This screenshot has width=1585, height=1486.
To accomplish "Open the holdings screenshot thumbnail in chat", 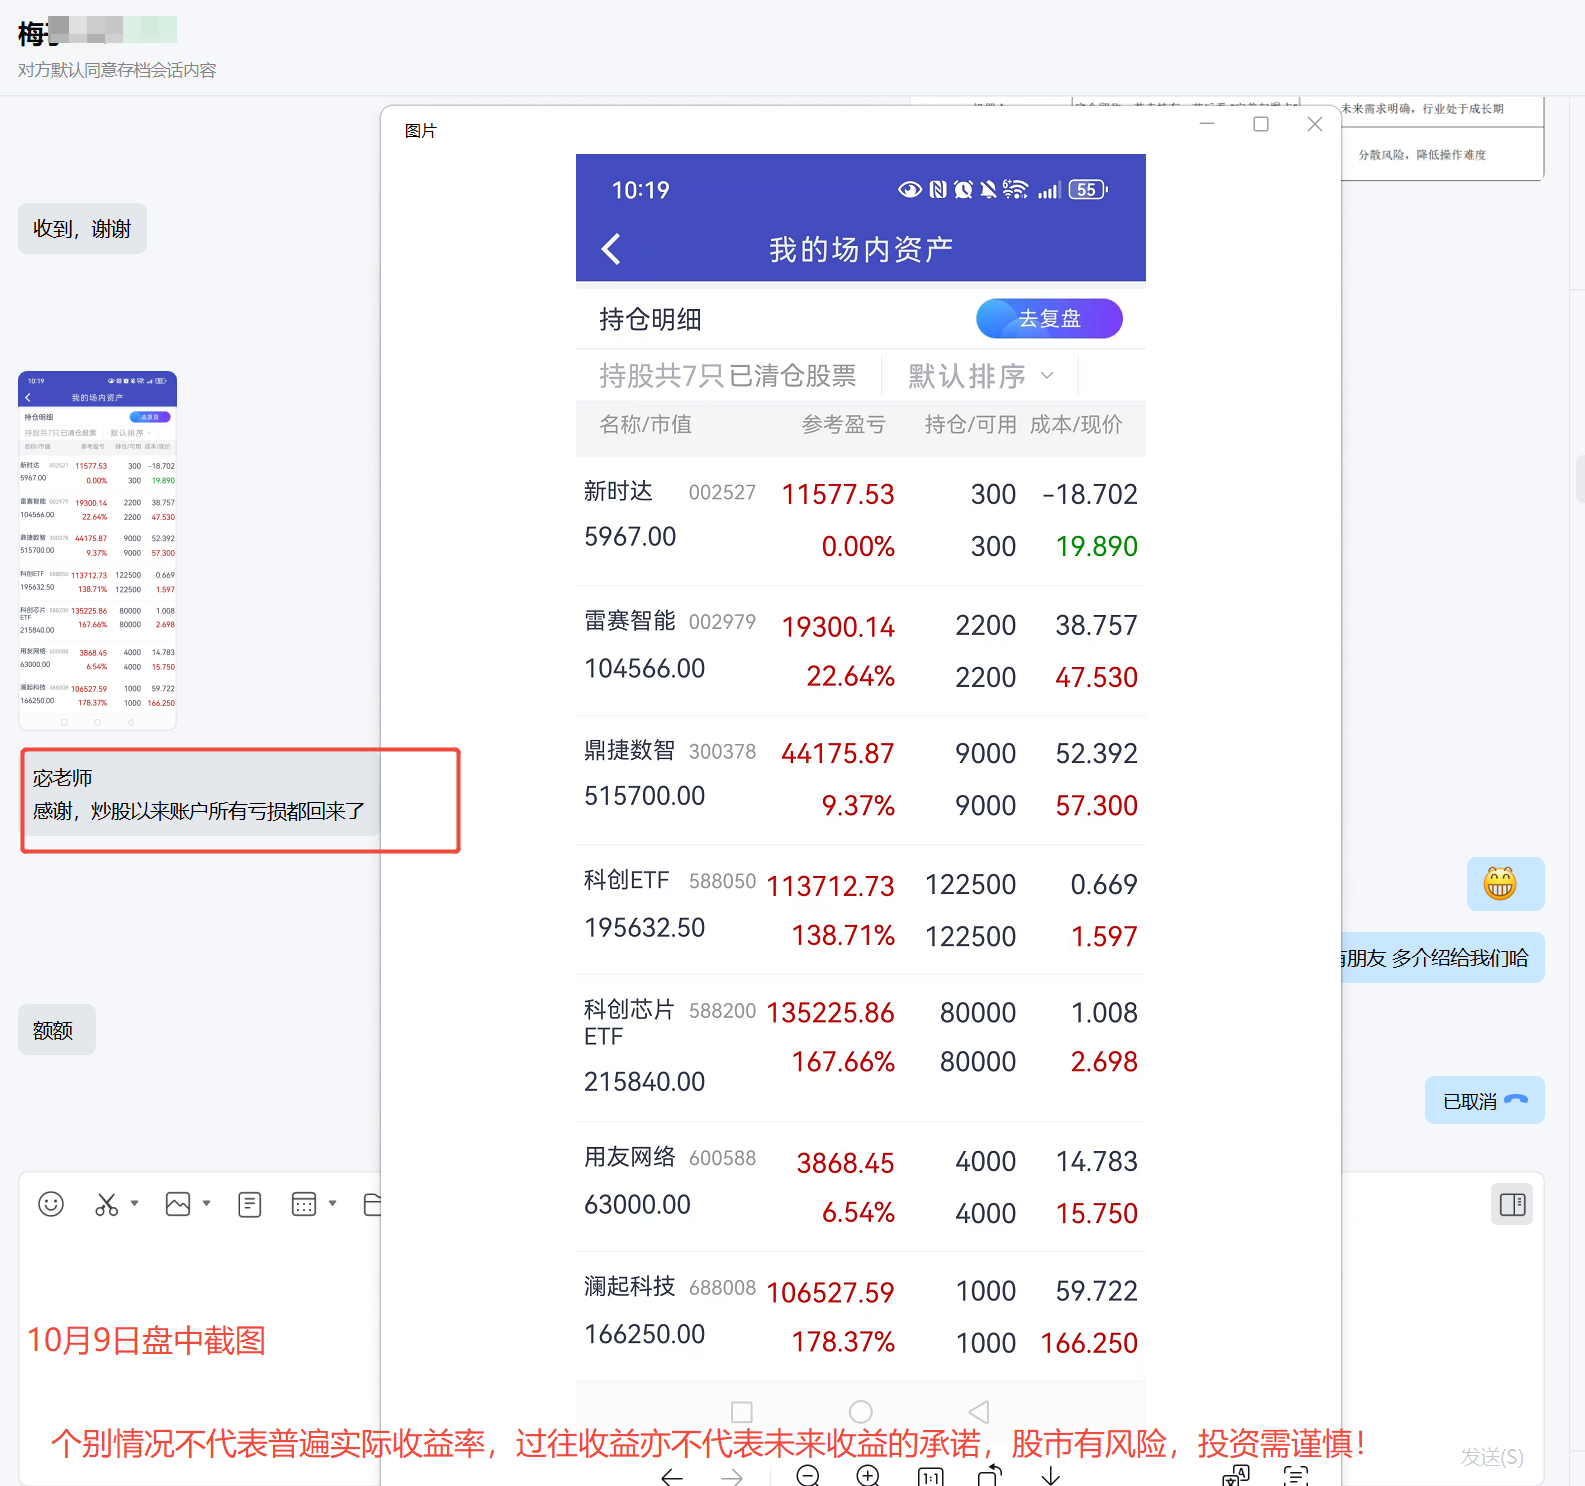I will [x=98, y=550].
